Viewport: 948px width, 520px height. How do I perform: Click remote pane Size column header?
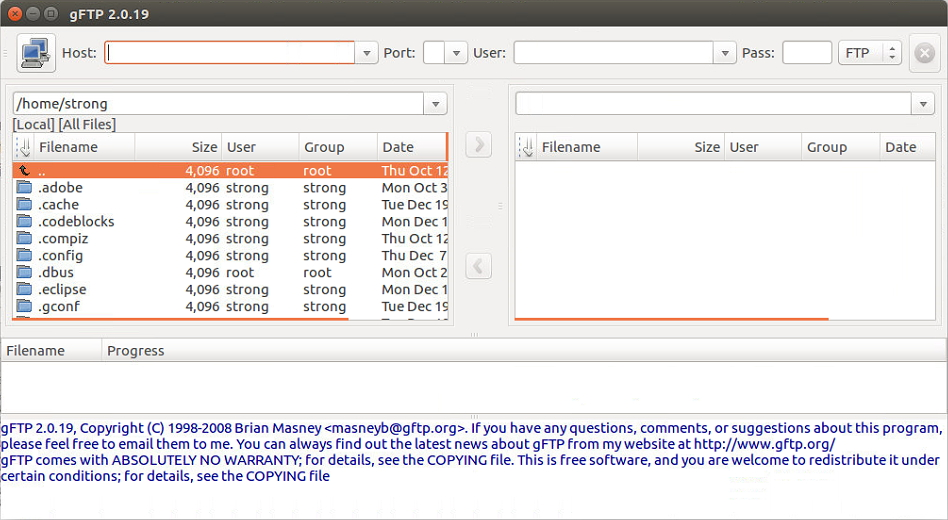pyautogui.click(x=681, y=147)
